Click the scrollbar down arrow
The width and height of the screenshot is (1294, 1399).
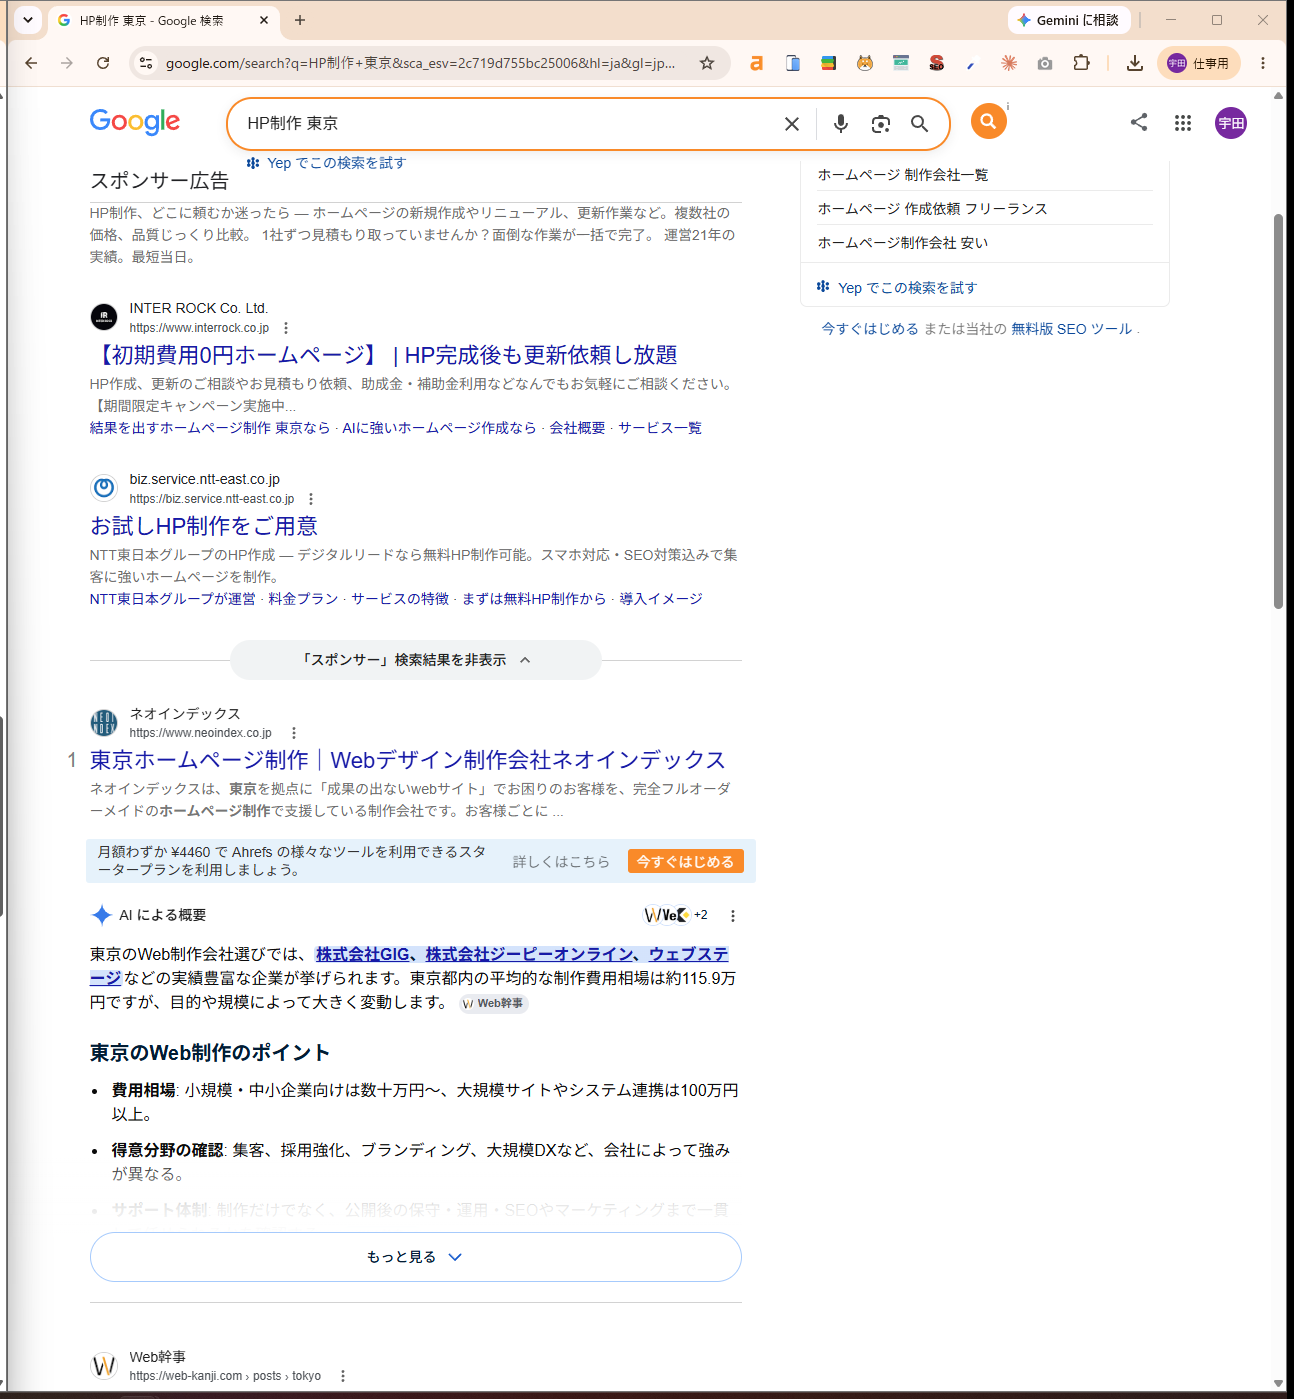point(1279,1384)
